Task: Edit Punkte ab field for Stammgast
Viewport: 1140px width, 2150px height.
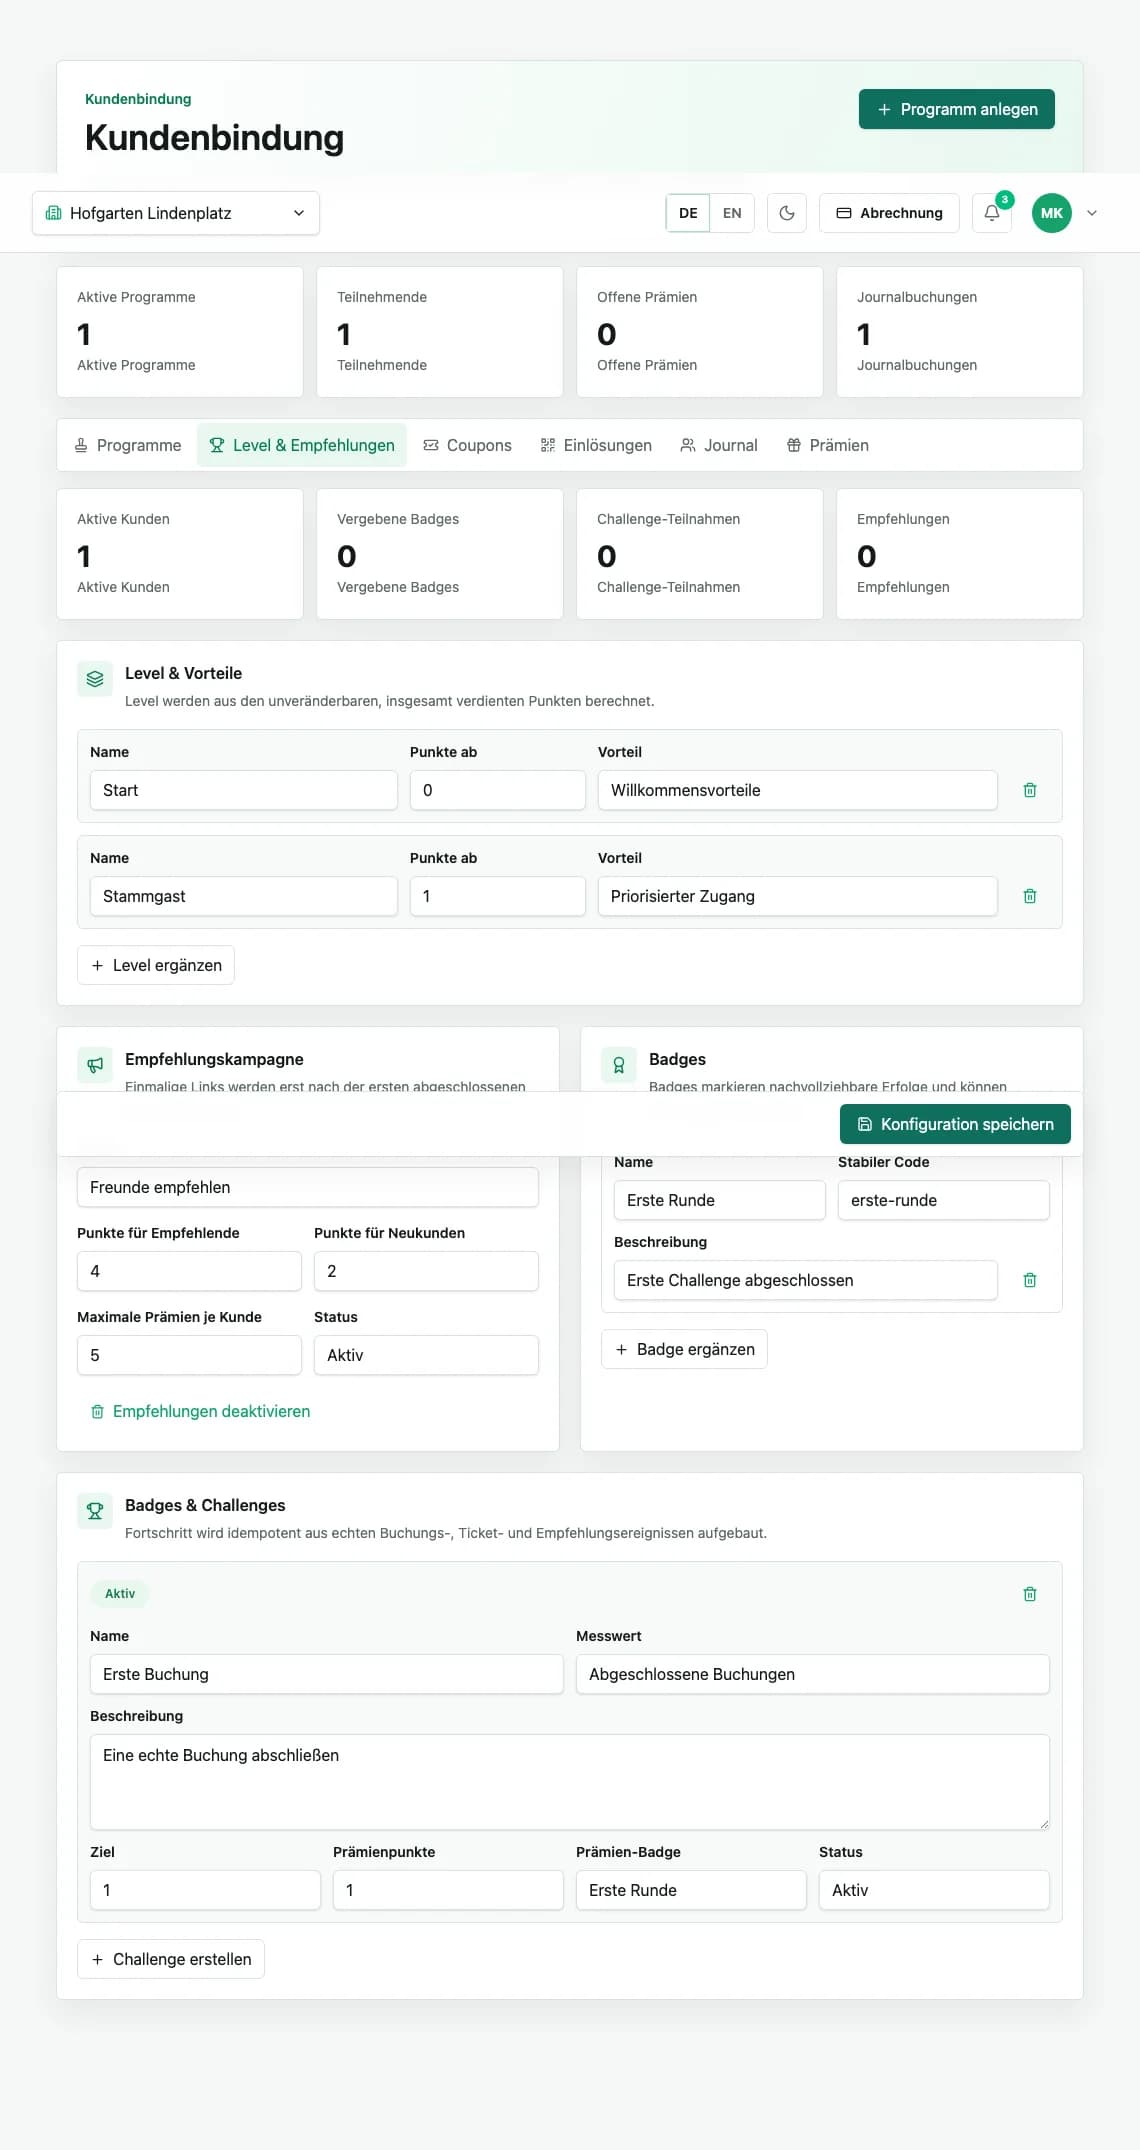Action: tap(498, 896)
